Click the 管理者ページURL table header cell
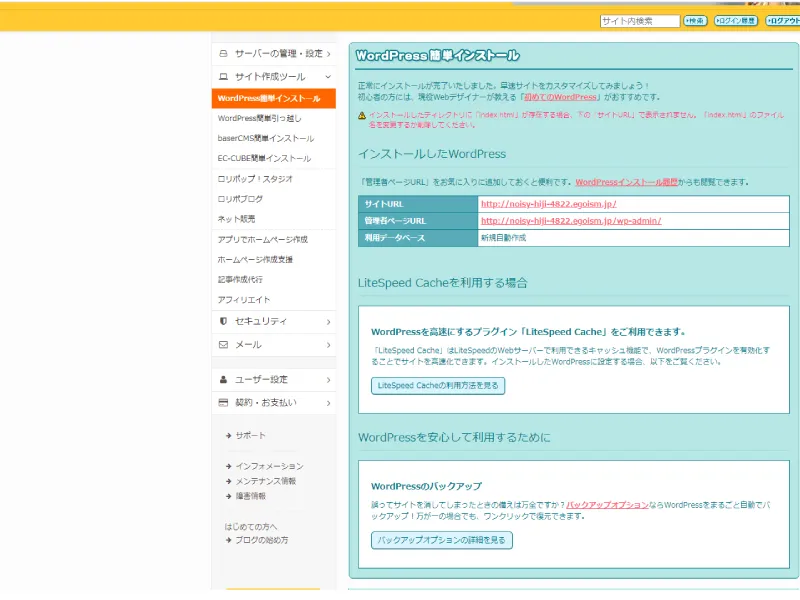 [x=418, y=221]
